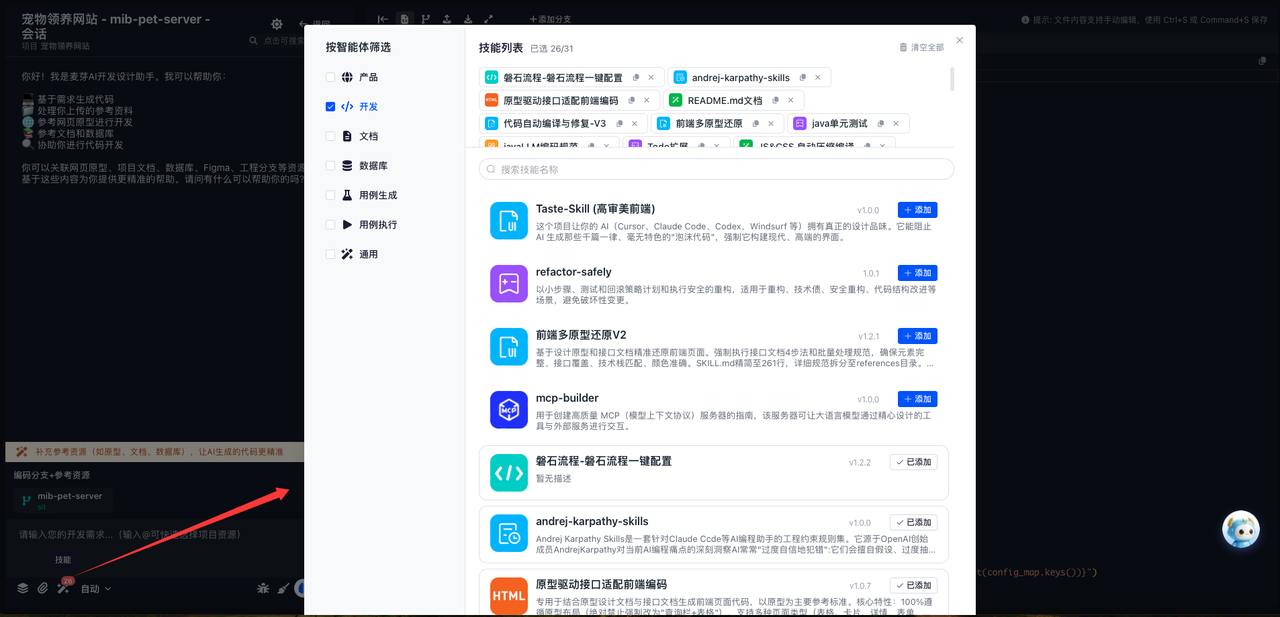This screenshot has width=1280, height=617.
Task: Focus the 请输入您的开发需求 chat input
Action: 155,535
